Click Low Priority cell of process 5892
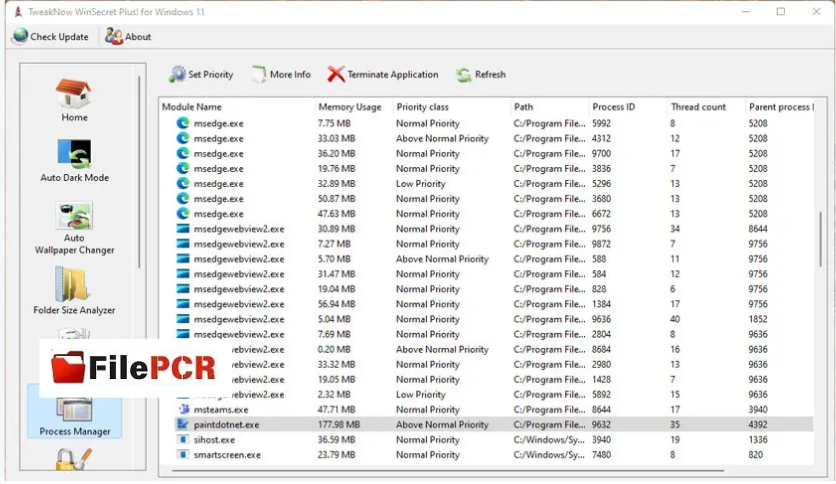 pyautogui.click(x=420, y=394)
